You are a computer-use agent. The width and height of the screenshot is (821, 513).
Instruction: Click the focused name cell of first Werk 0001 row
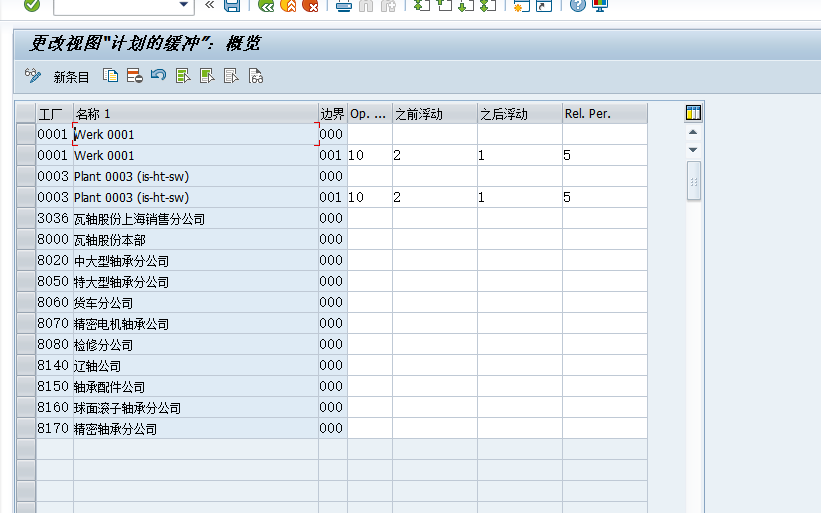(196, 135)
